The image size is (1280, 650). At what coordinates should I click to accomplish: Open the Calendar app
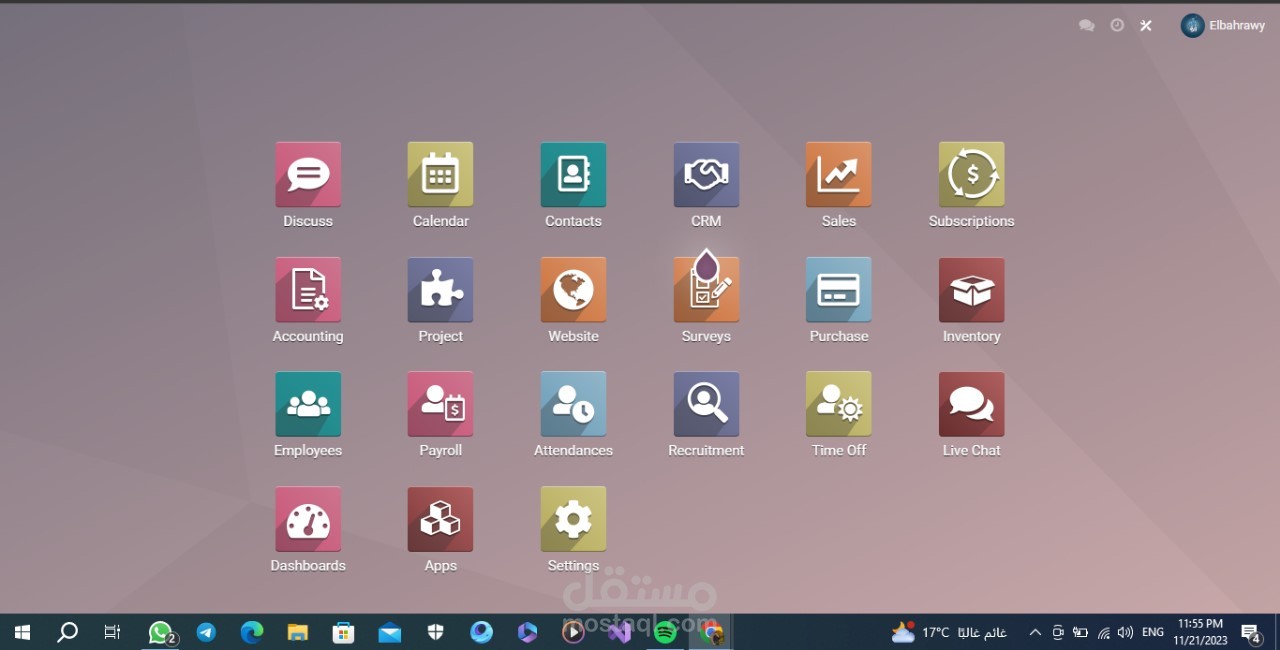440,175
